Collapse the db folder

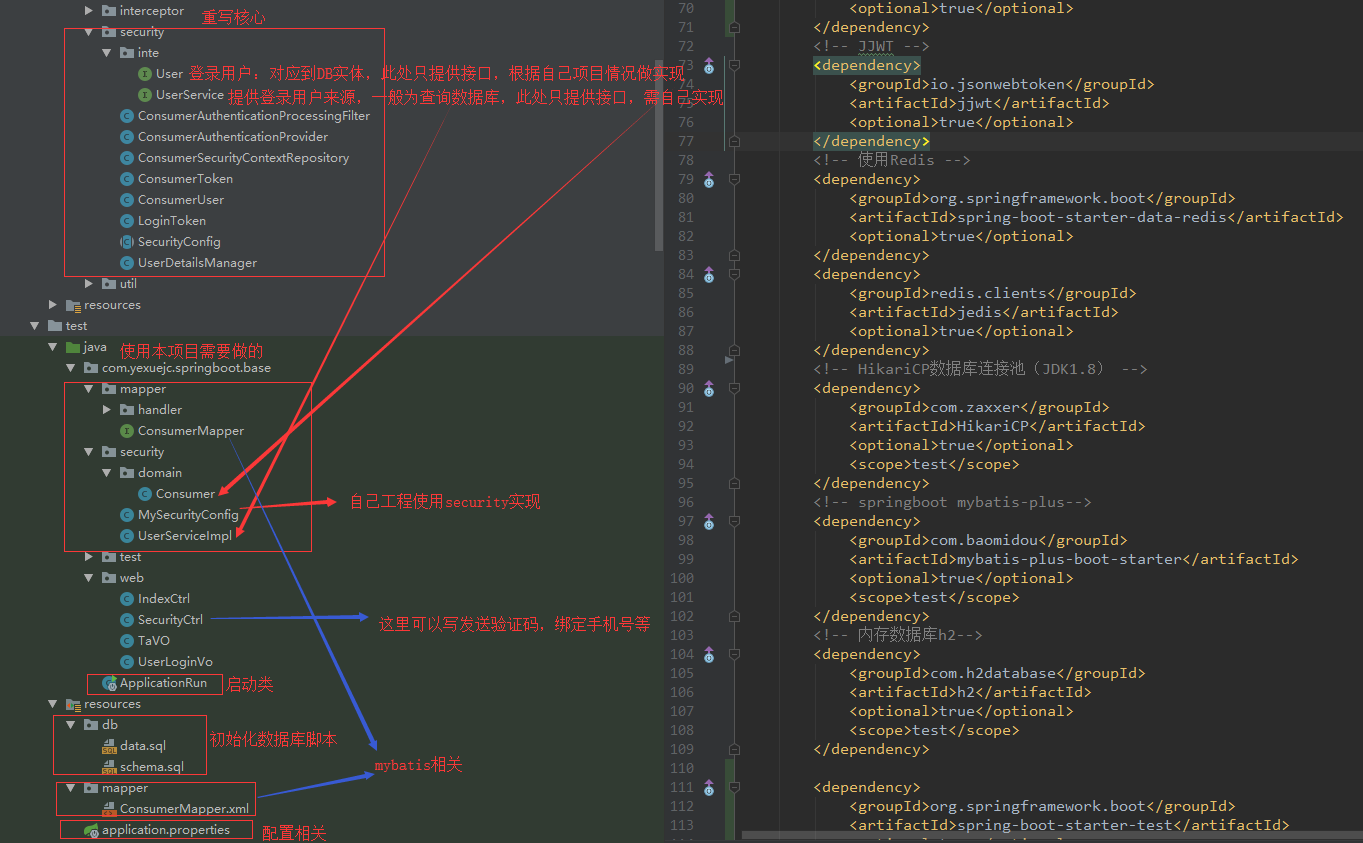coord(71,725)
